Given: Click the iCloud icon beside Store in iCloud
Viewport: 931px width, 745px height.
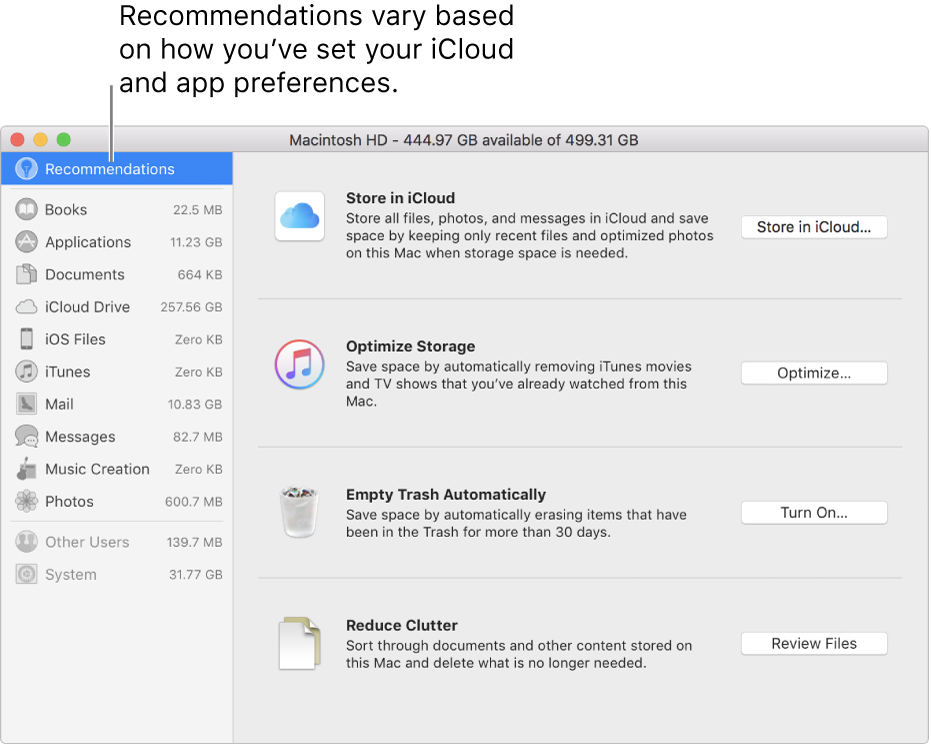Looking at the screenshot, I should coord(299,216).
